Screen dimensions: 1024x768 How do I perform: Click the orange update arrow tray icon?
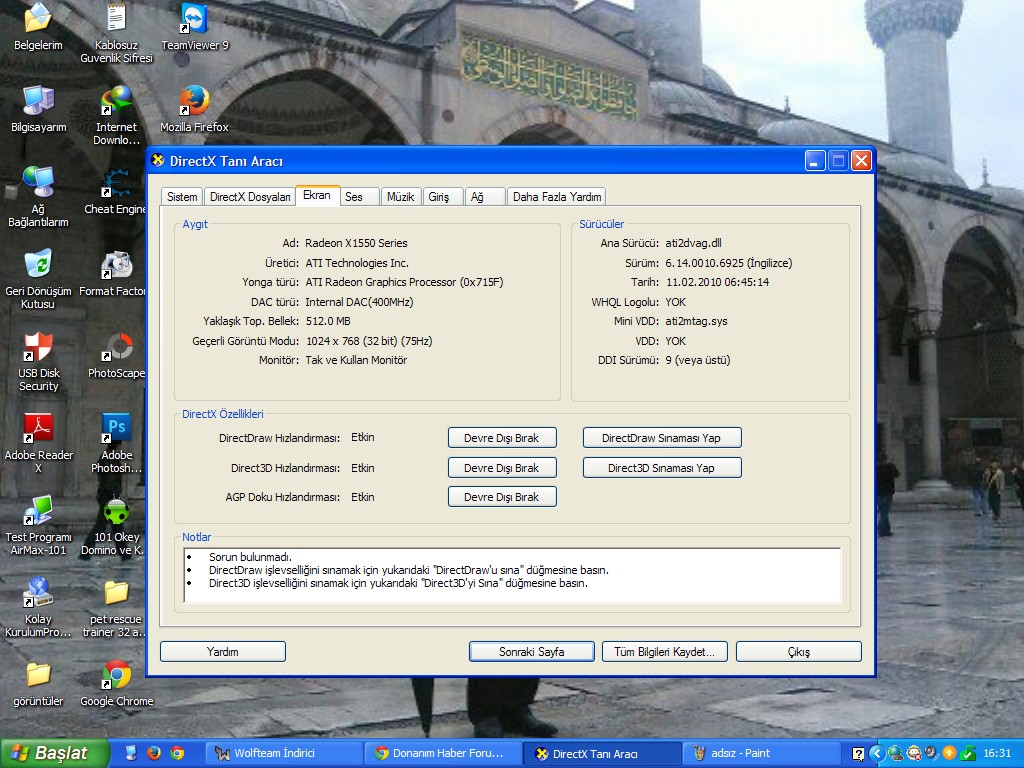coord(950,753)
